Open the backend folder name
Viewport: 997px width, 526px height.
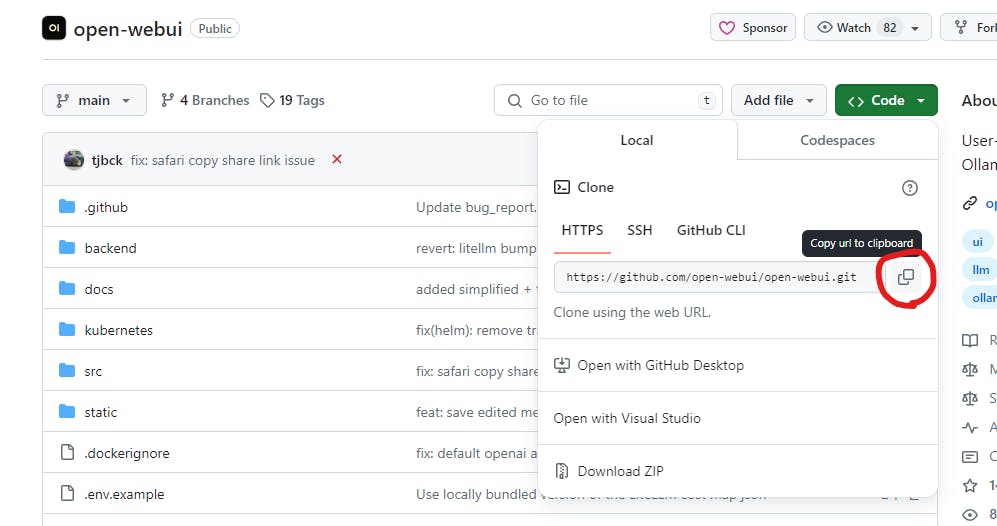[x=111, y=248]
